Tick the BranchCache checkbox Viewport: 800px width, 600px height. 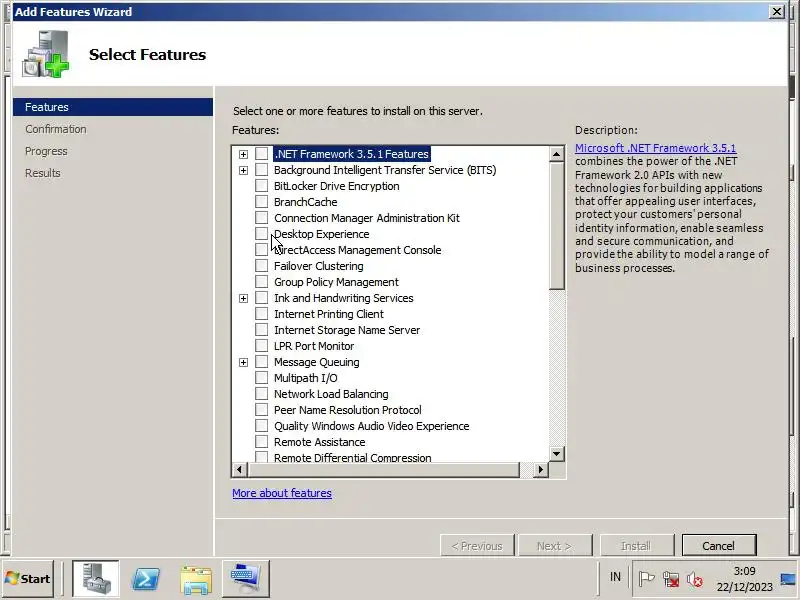tap(261, 202)
